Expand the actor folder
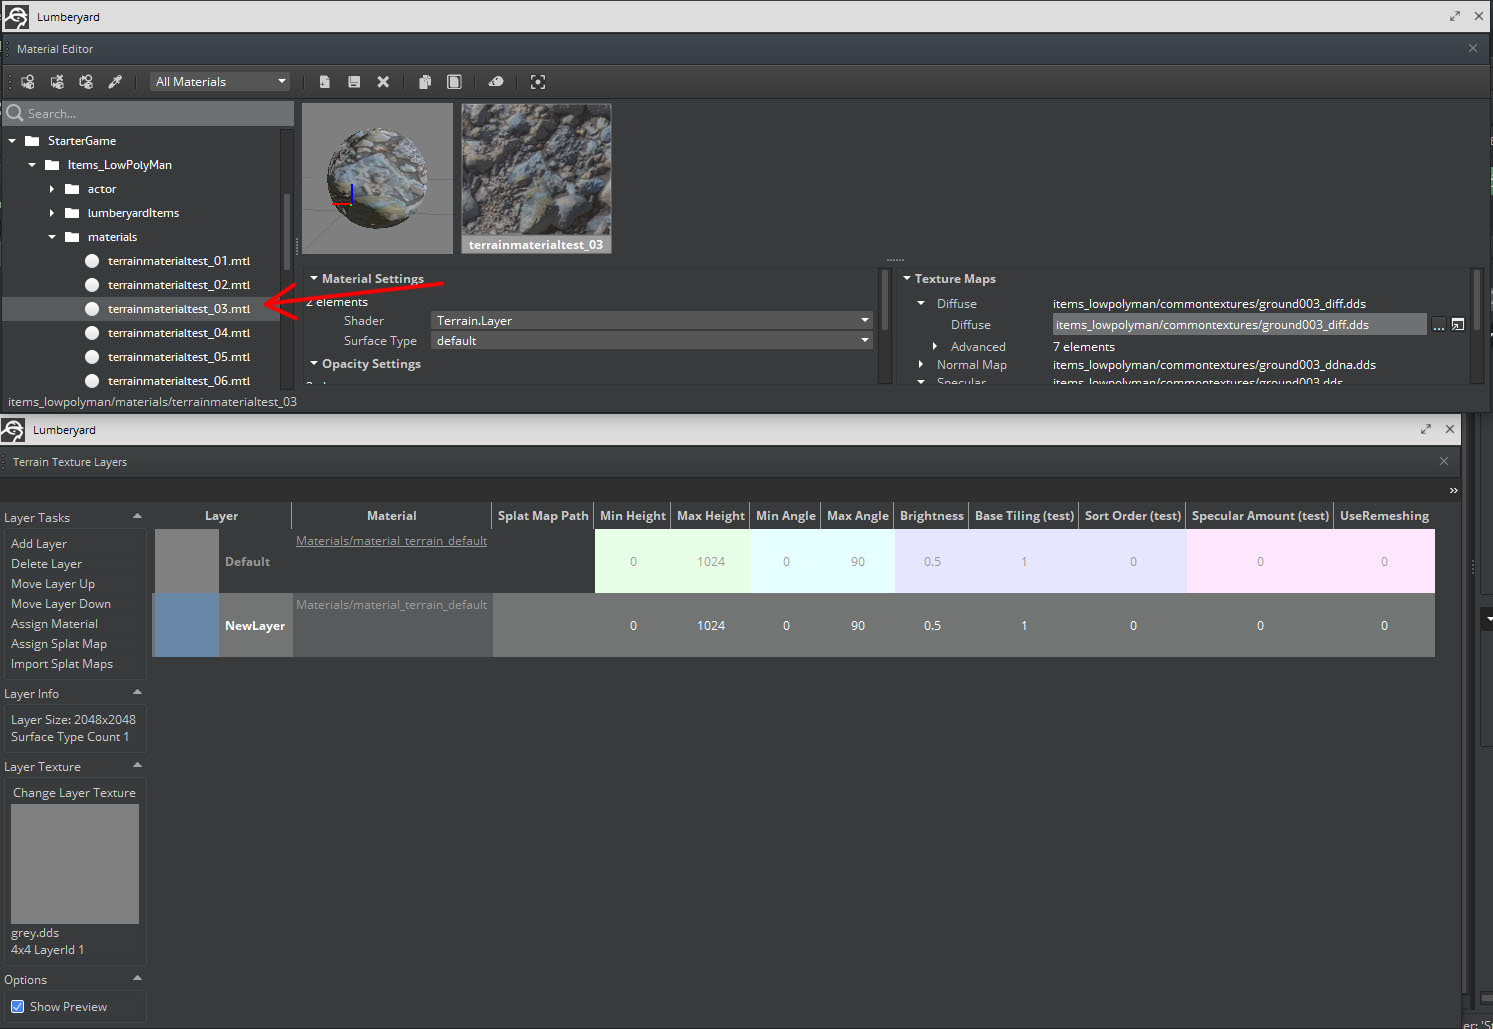 point(52,189)
